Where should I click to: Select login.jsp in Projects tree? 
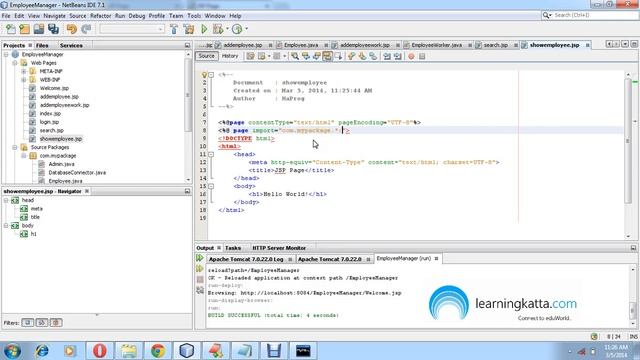[x=49, y=122]
